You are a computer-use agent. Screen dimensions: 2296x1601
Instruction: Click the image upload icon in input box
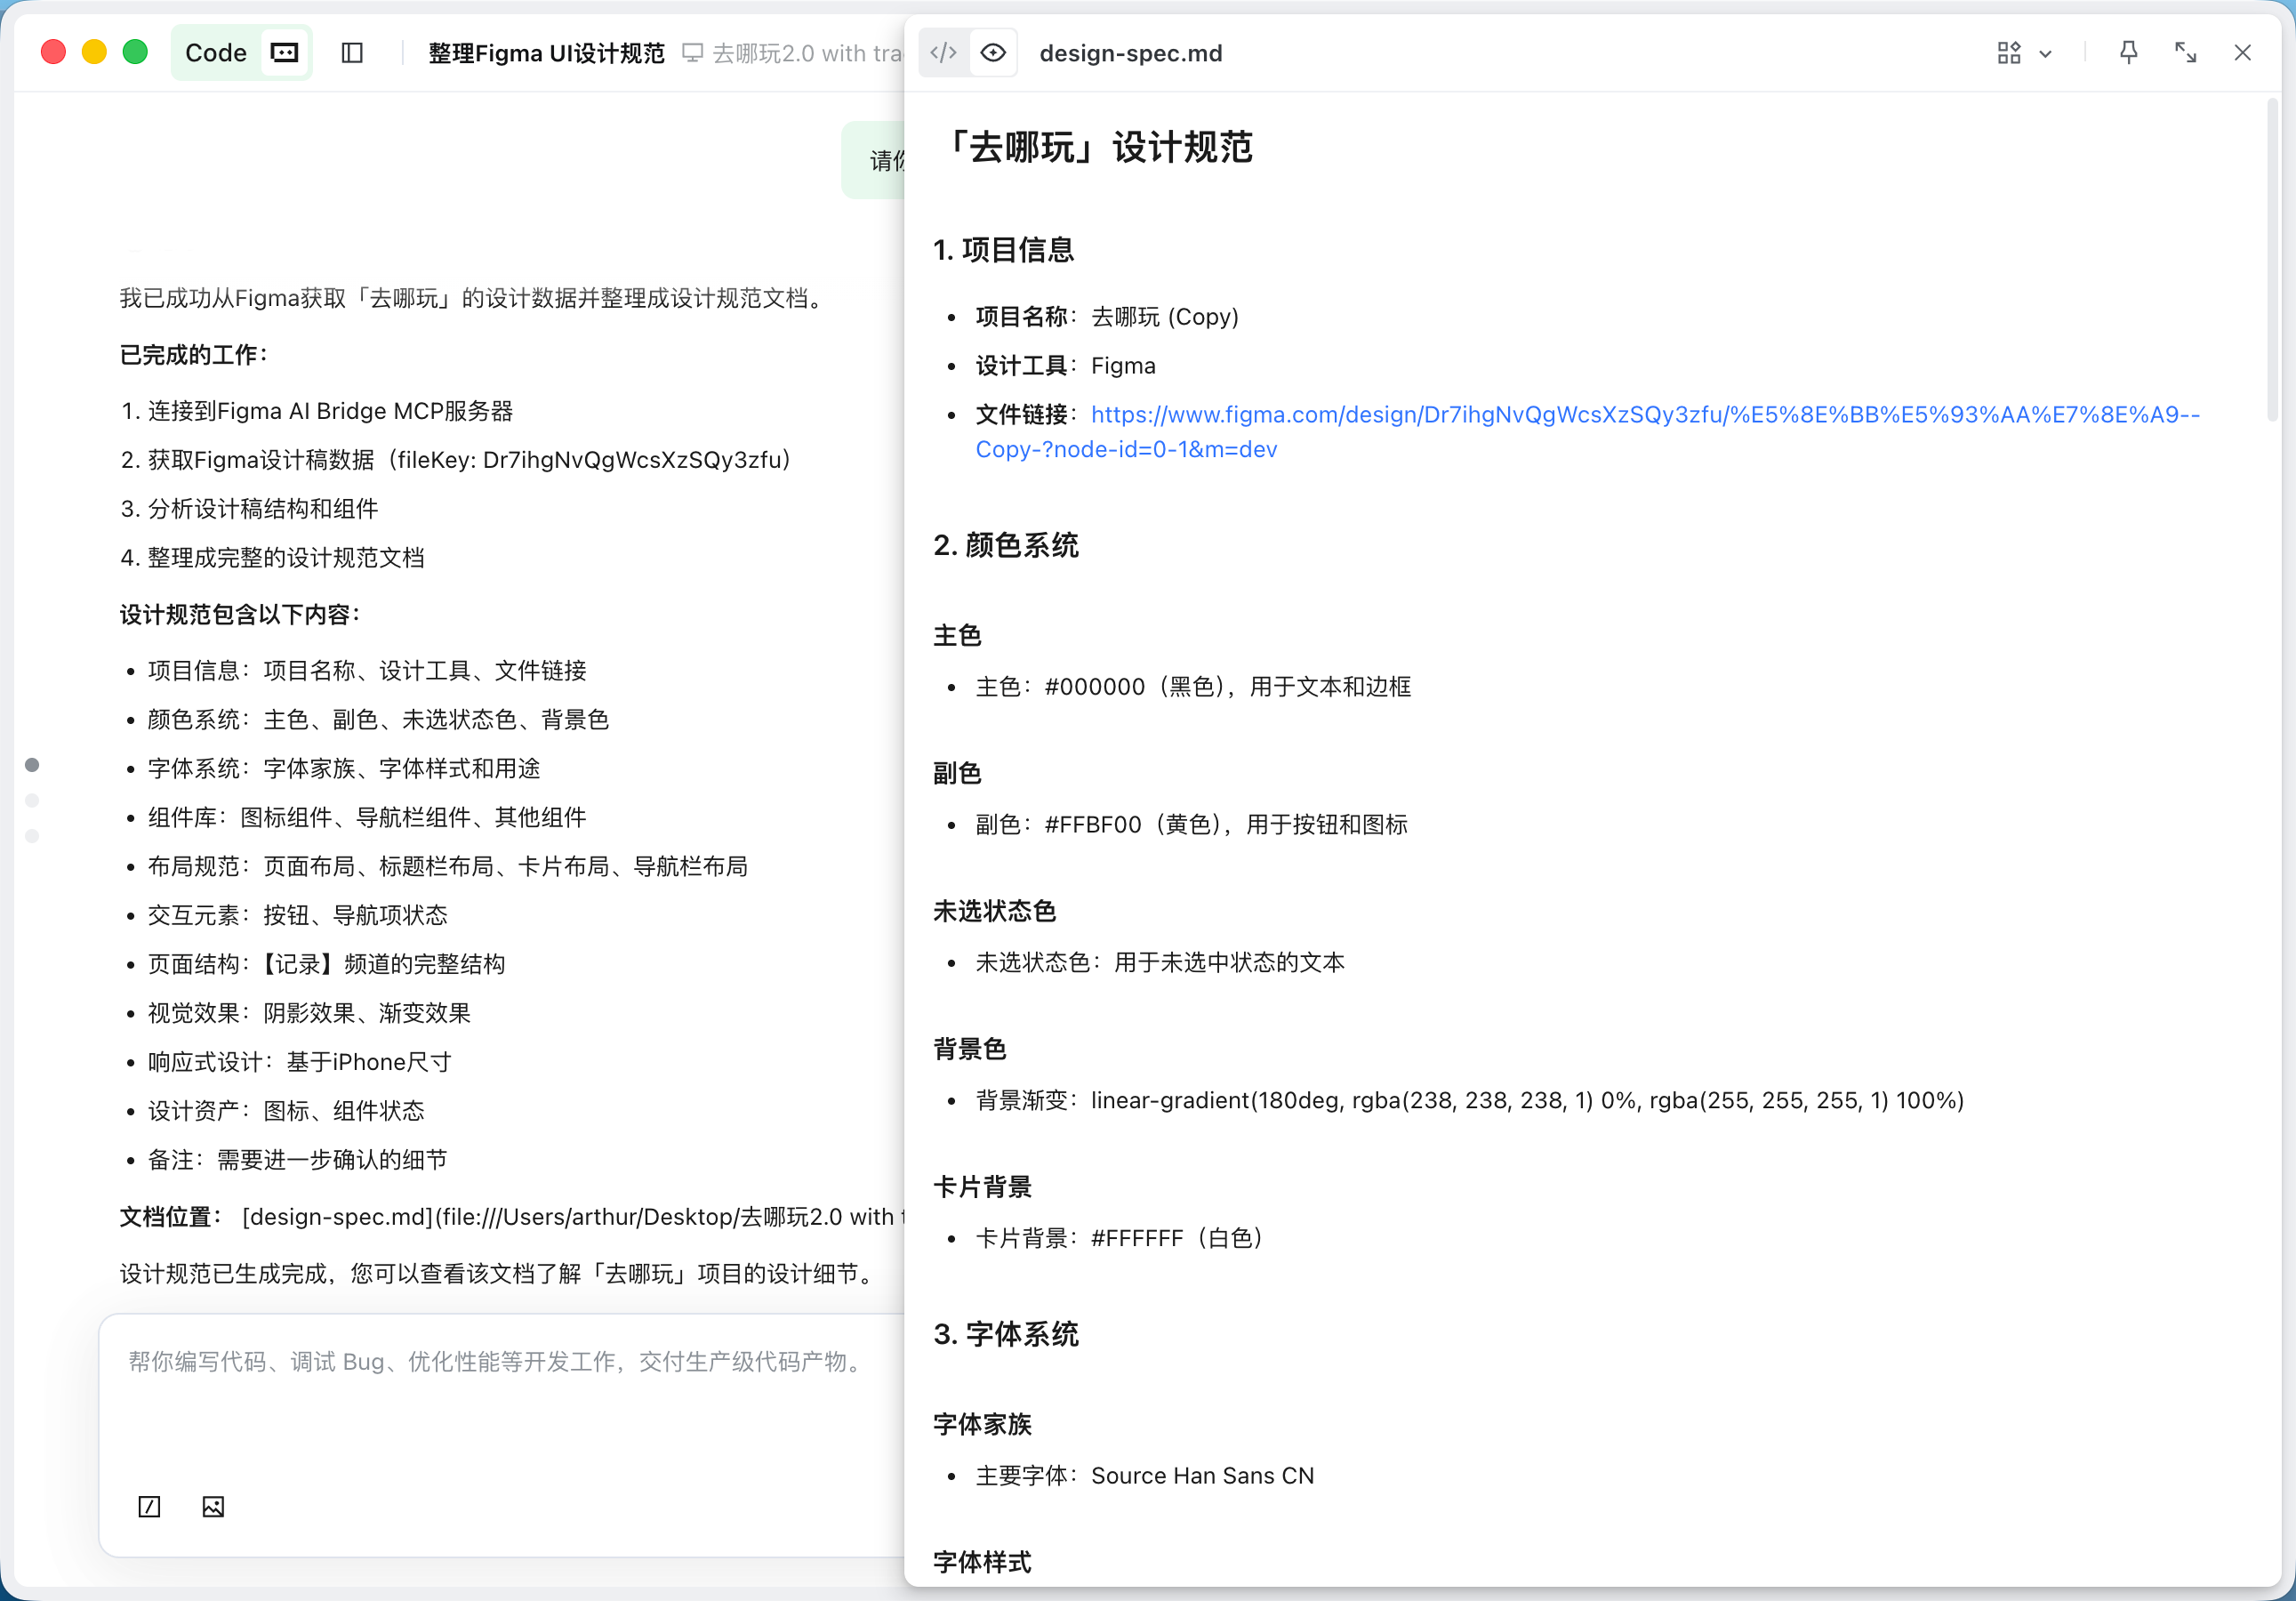pos(213,1506)
